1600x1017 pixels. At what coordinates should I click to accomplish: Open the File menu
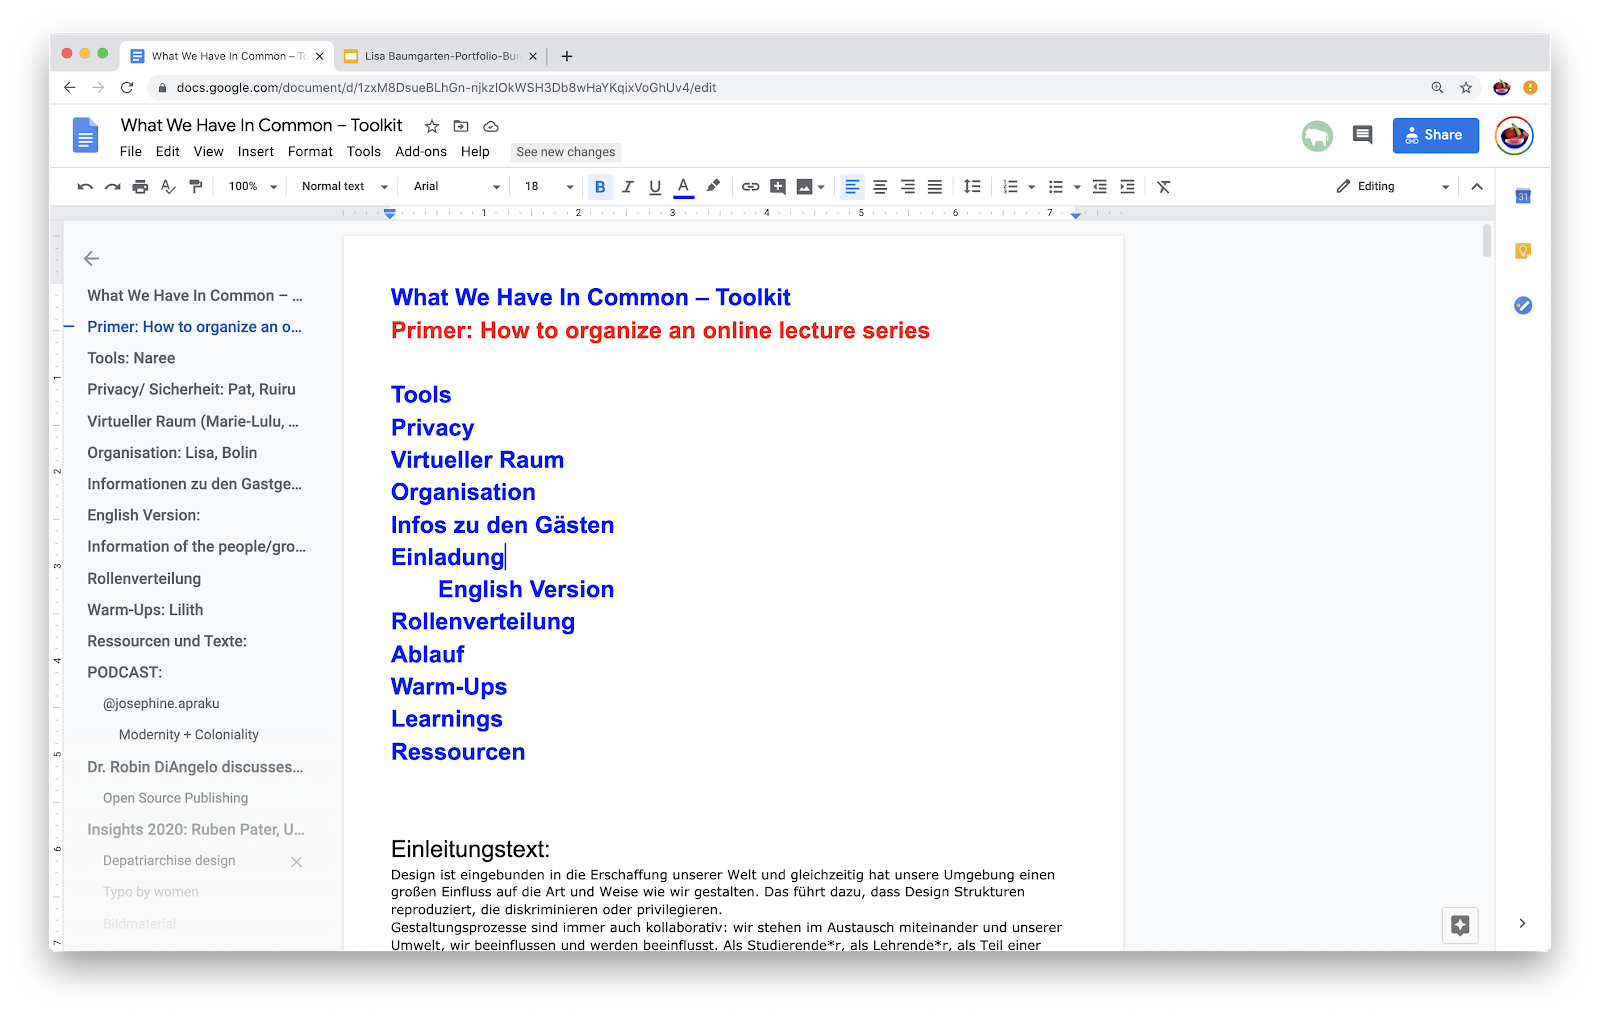[131, 152]
